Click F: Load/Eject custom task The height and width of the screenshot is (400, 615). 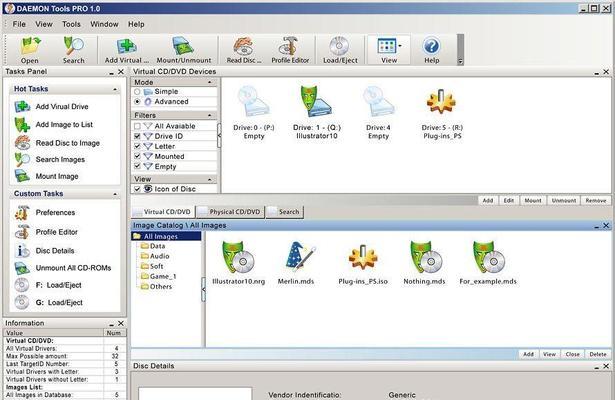[48, 285]
